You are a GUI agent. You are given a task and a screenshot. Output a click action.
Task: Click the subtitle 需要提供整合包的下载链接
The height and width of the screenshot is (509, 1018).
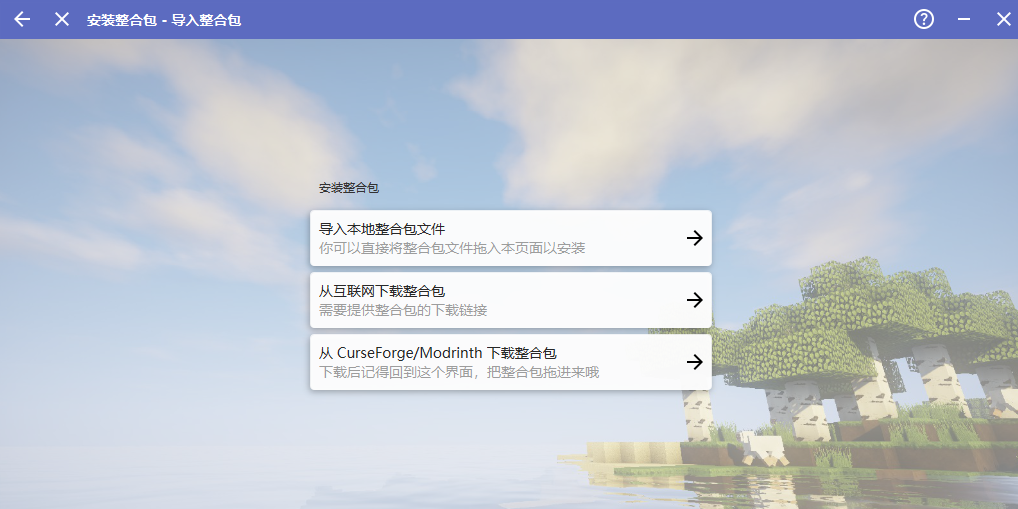click(403, 310)
